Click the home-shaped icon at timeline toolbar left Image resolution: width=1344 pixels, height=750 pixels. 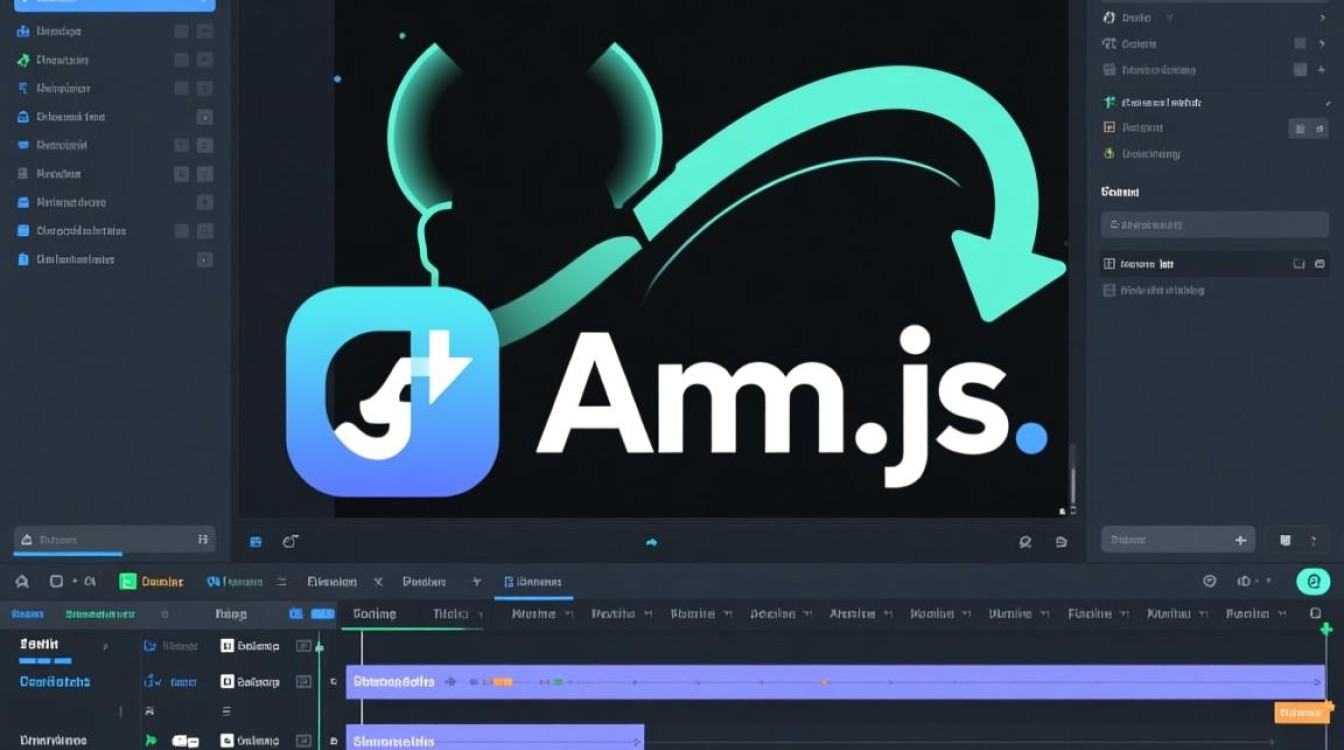[24, 581]
